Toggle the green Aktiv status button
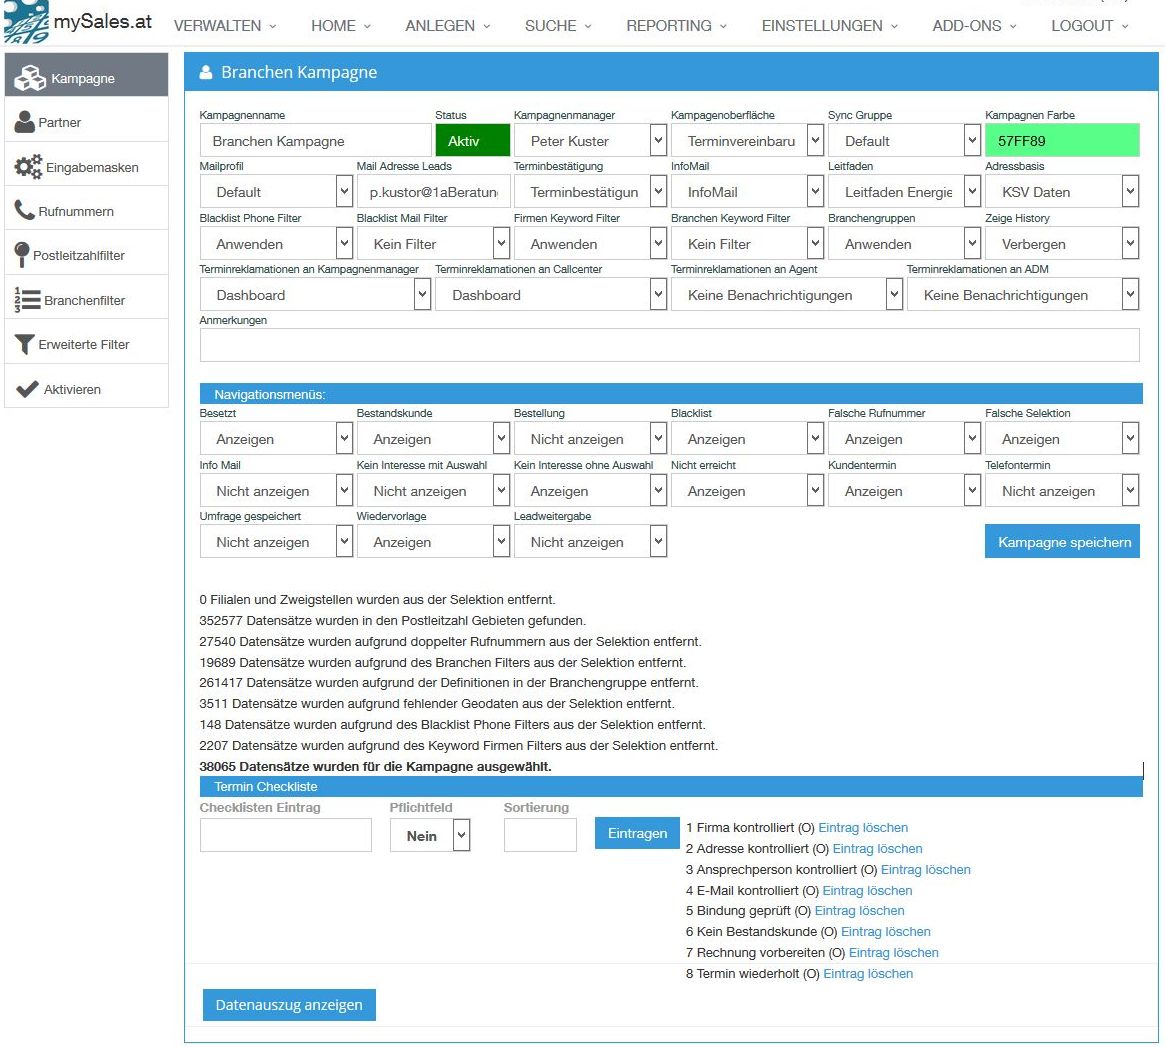Screen dimensions: 1165x1048 472,141
